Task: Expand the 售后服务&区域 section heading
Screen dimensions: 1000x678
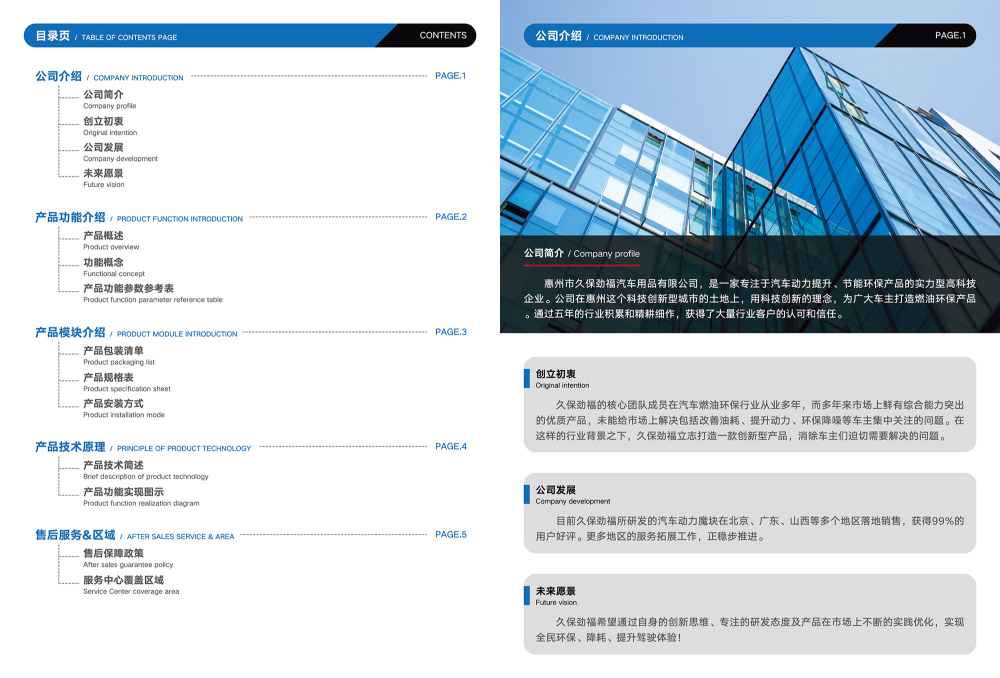Action: tap(75, 535)
